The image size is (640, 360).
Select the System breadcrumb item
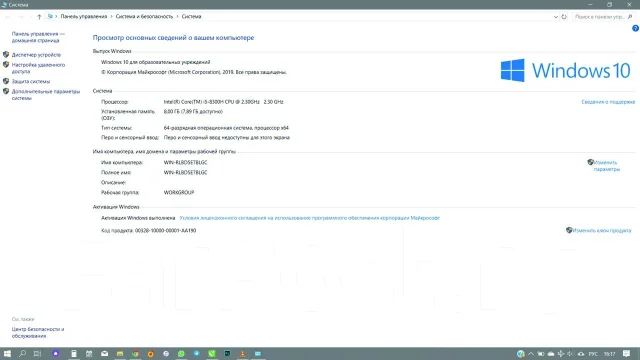point(191,17)
